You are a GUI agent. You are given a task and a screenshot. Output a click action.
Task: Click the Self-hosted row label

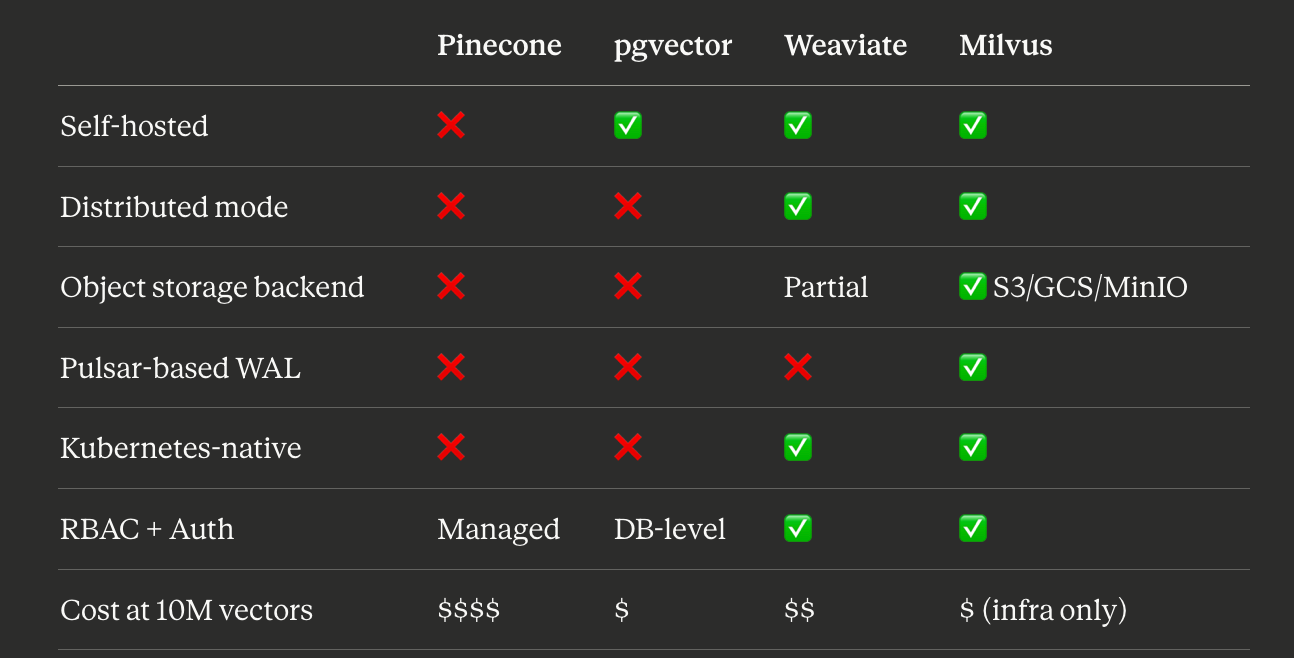coord(134,126)
